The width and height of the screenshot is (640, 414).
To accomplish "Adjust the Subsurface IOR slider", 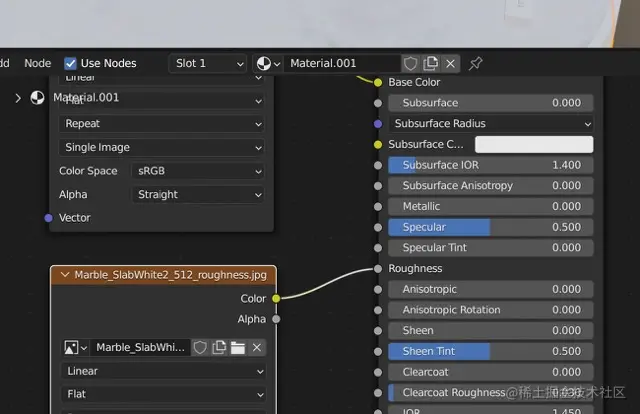I will pyautogui.click(x=491, y=165).
